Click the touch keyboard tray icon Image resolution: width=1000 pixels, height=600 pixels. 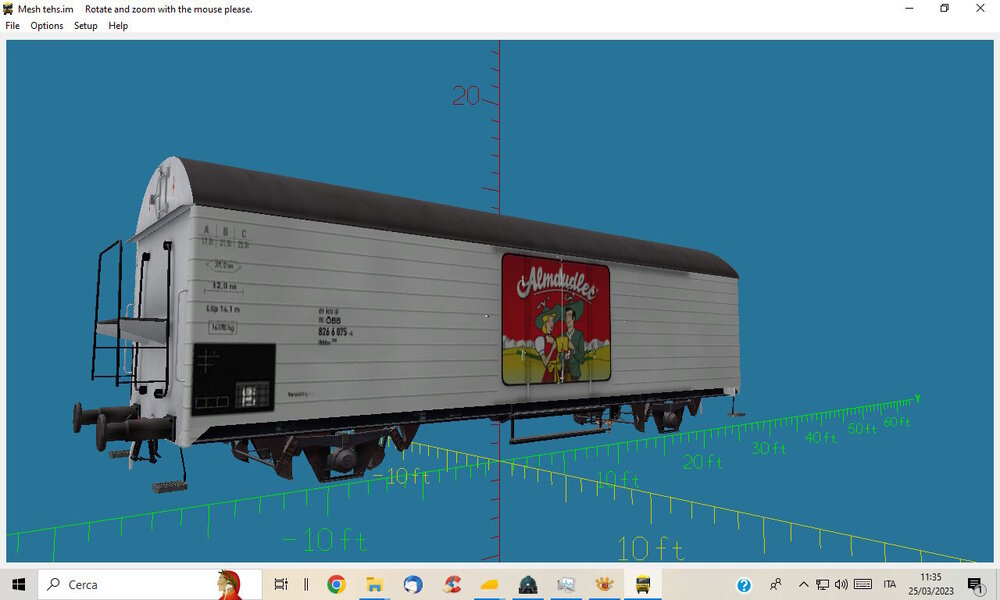[x=863, y=584]
